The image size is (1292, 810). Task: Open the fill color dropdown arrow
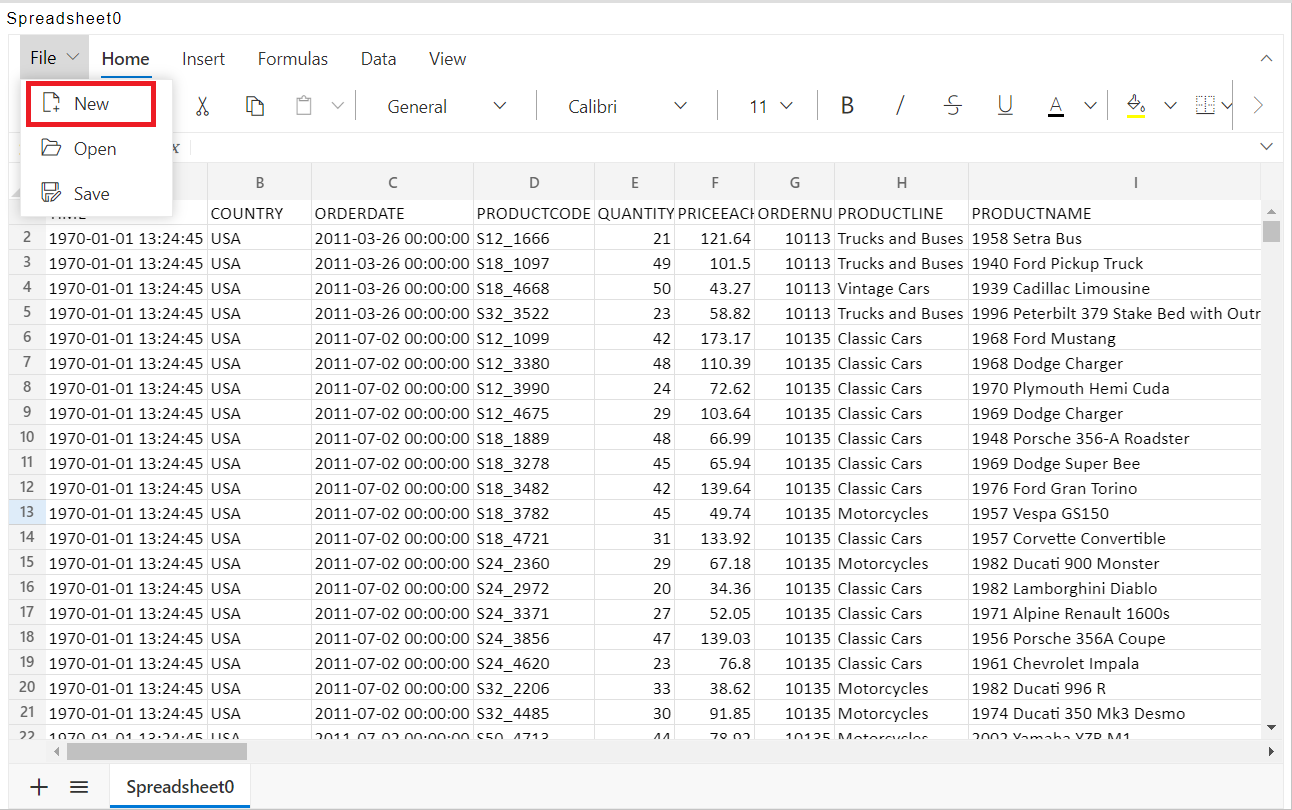pos(1170,106)
